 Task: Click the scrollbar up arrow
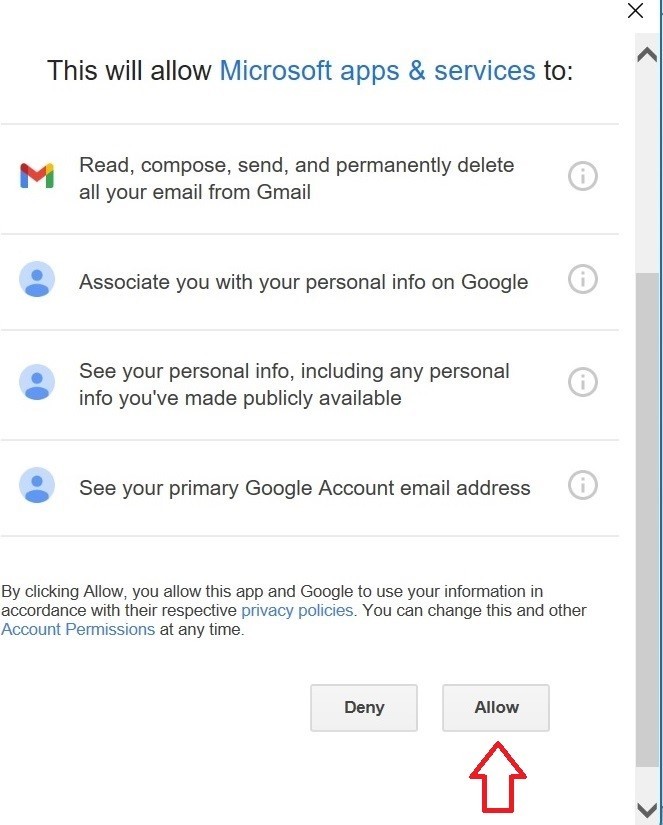point(647,55)
